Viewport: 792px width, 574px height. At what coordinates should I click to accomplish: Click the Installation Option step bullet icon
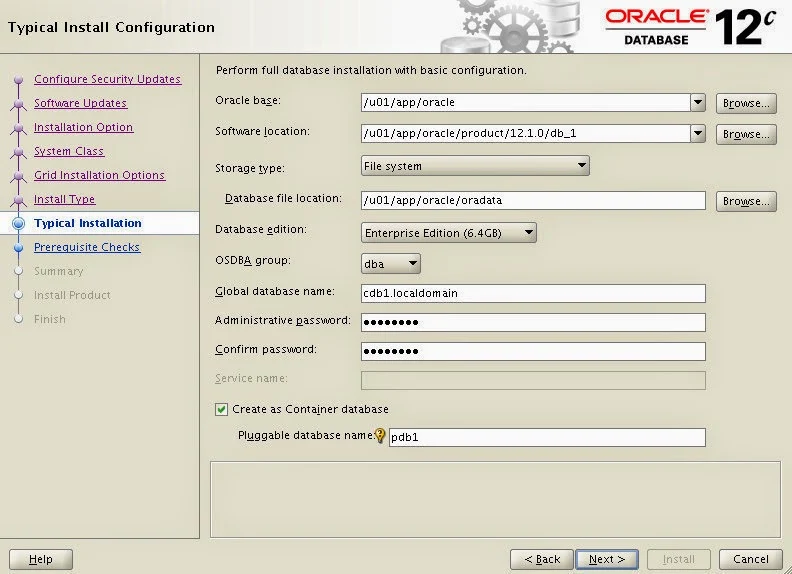(19, 128)
